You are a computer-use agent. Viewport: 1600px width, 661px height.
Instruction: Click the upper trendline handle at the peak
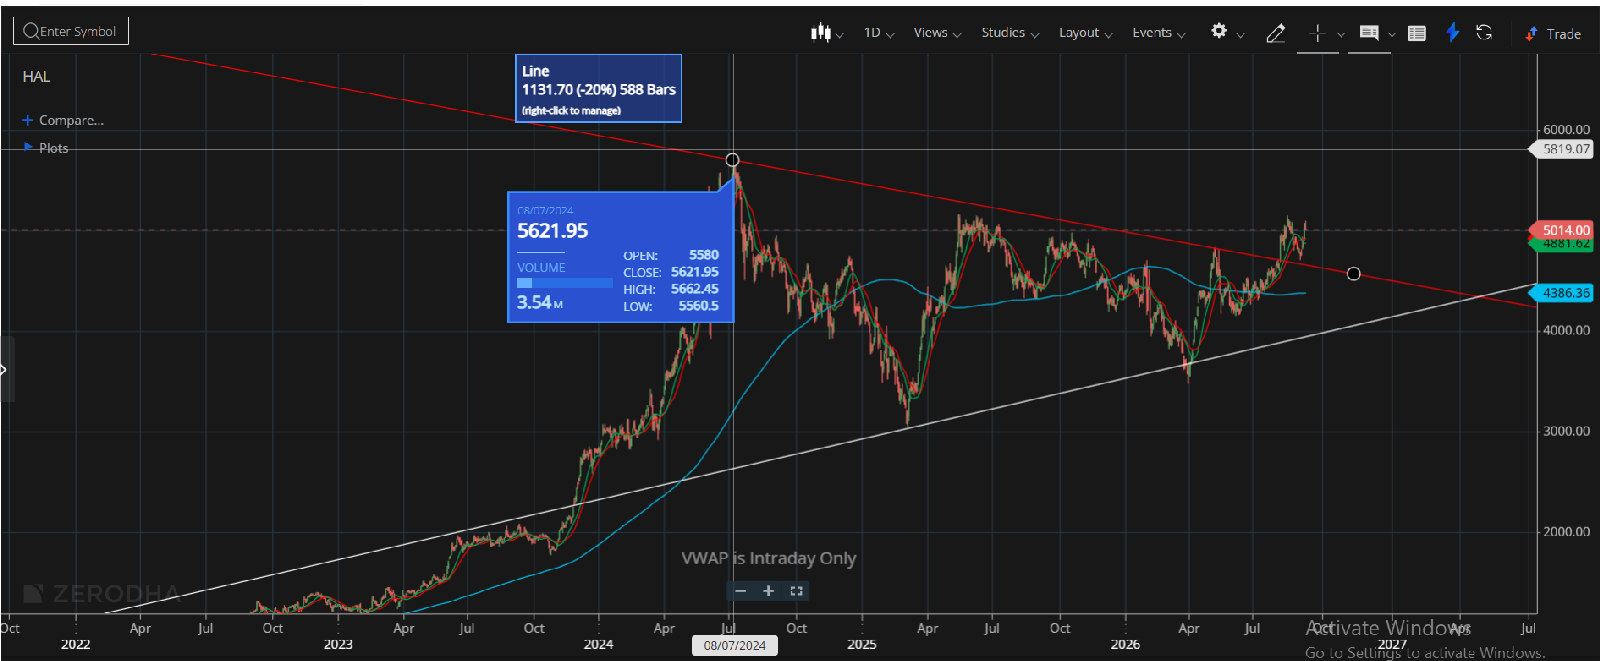click(732, 160)
